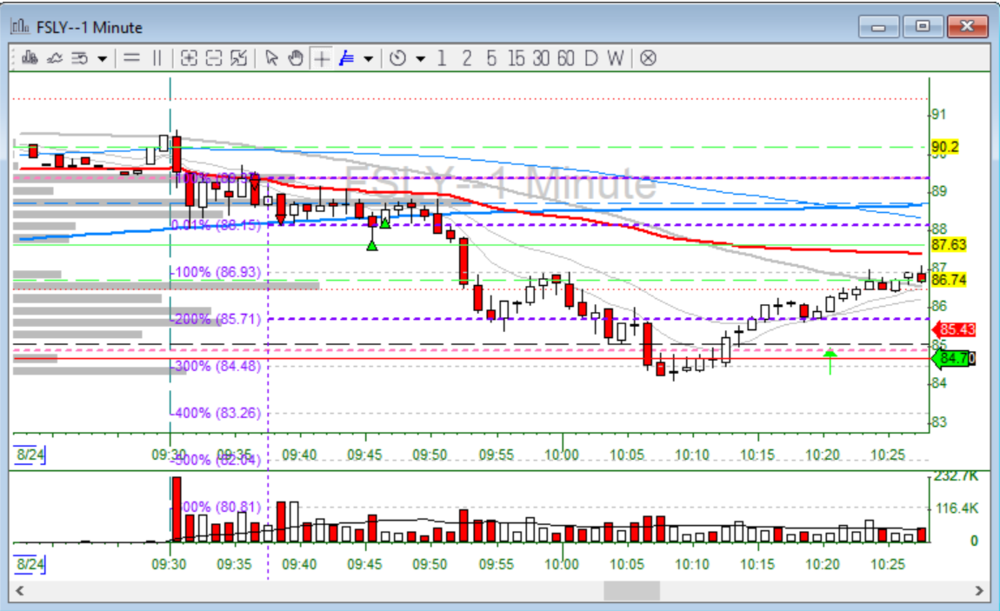Click the zoom in chart icon
Image resolution: width=1000 pixels, height=611 pixels.
pos(188,58)
